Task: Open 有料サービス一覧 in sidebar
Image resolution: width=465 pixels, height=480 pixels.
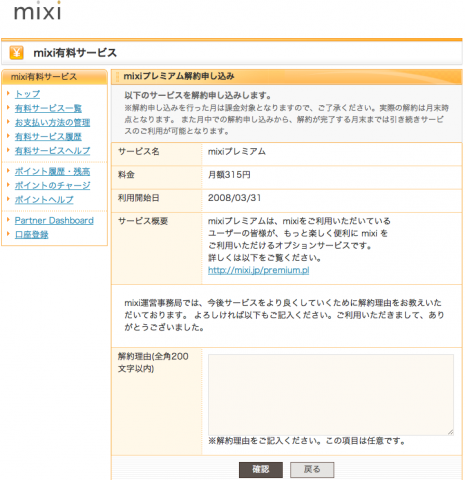Action: 48,108
